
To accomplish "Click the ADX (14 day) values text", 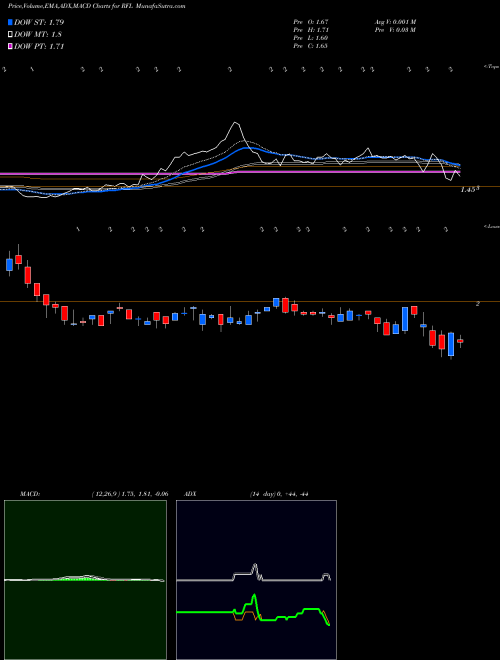I will pos(278,494).
